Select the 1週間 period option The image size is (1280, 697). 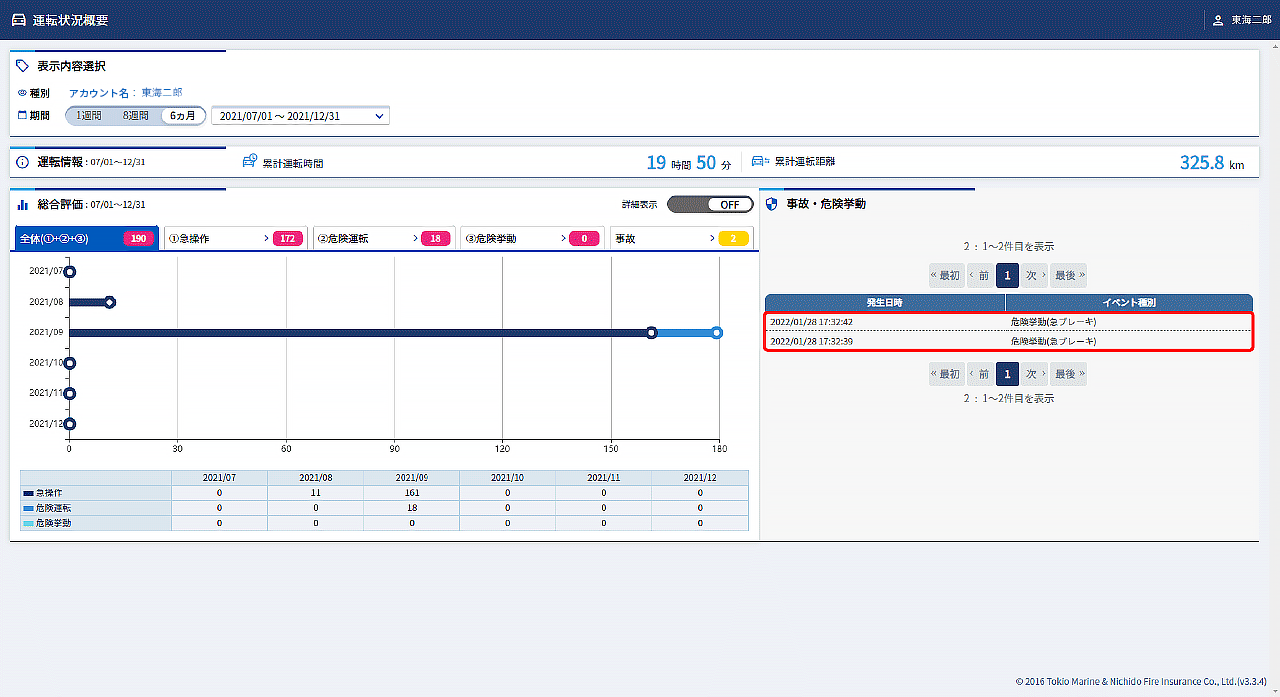[x=89, y=116]
